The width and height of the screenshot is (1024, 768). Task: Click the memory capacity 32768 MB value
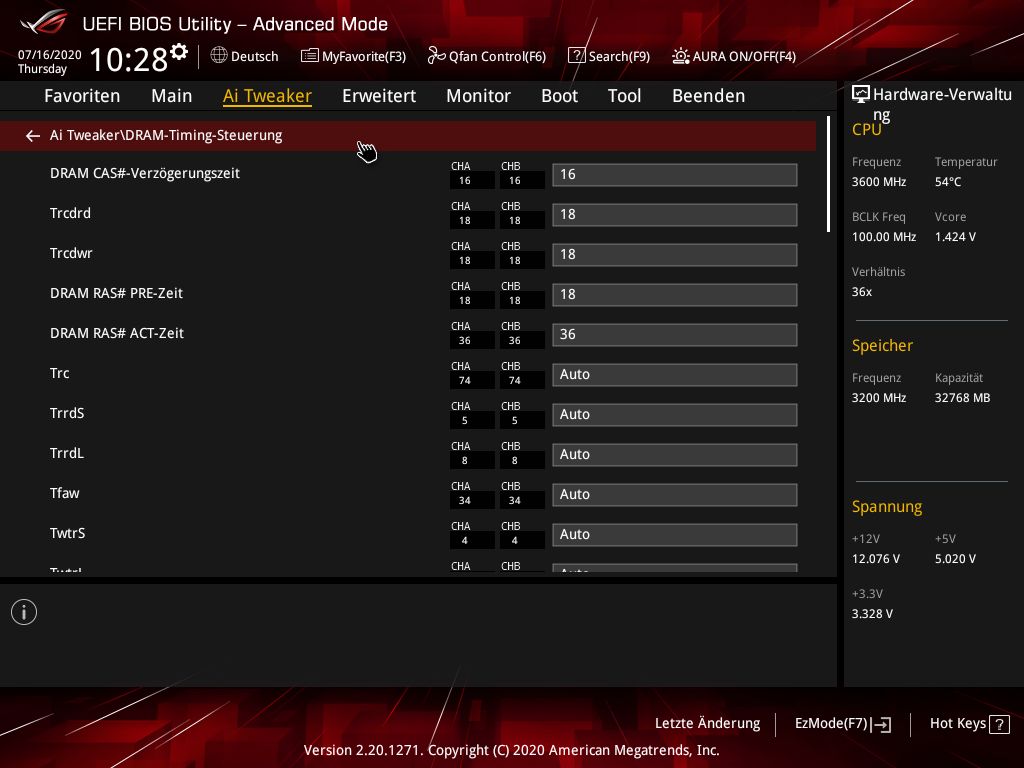(963, 398)
